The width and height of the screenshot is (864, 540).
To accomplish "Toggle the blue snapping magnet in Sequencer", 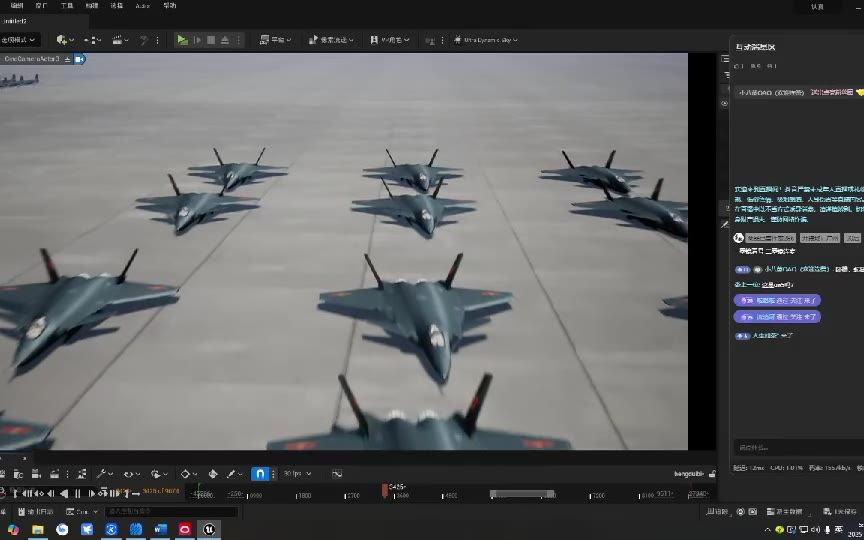I will coord(260,473).
